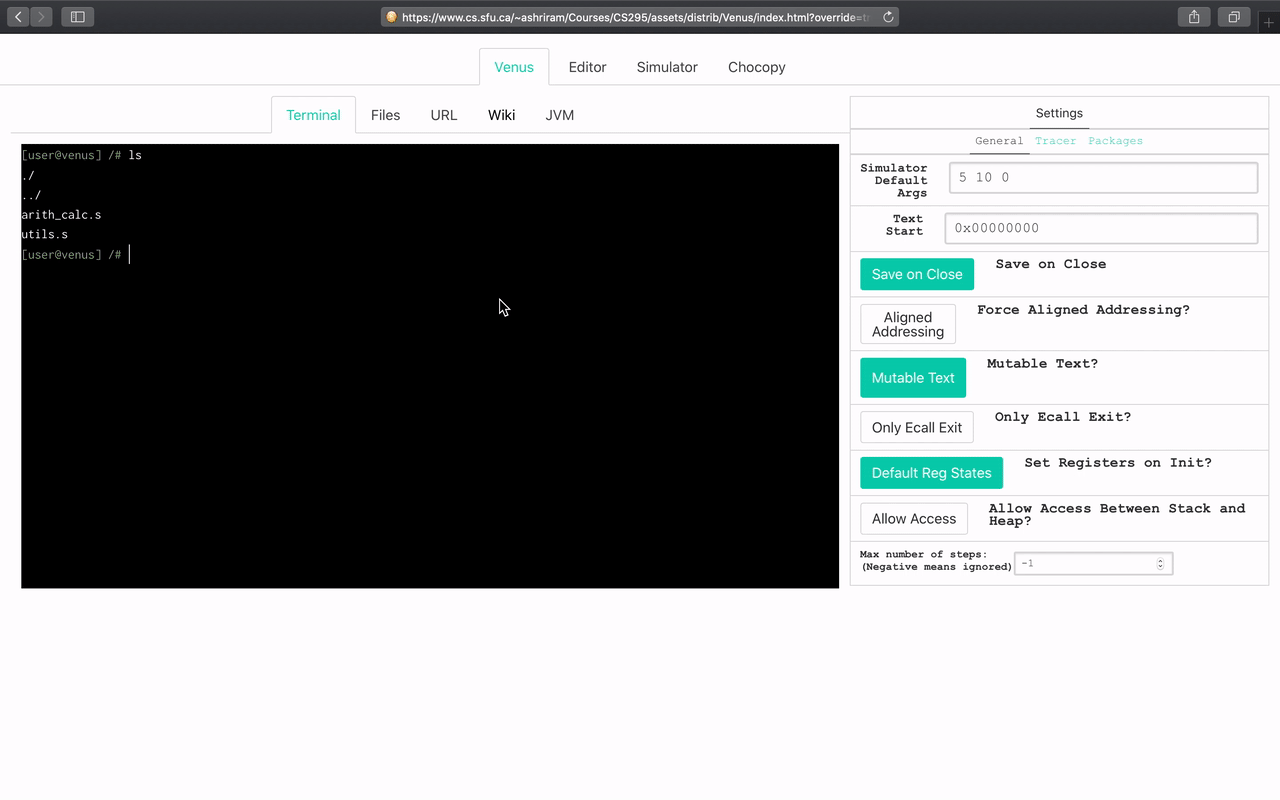
Task: Switch to the Files tab
Action: pos(385,115)
